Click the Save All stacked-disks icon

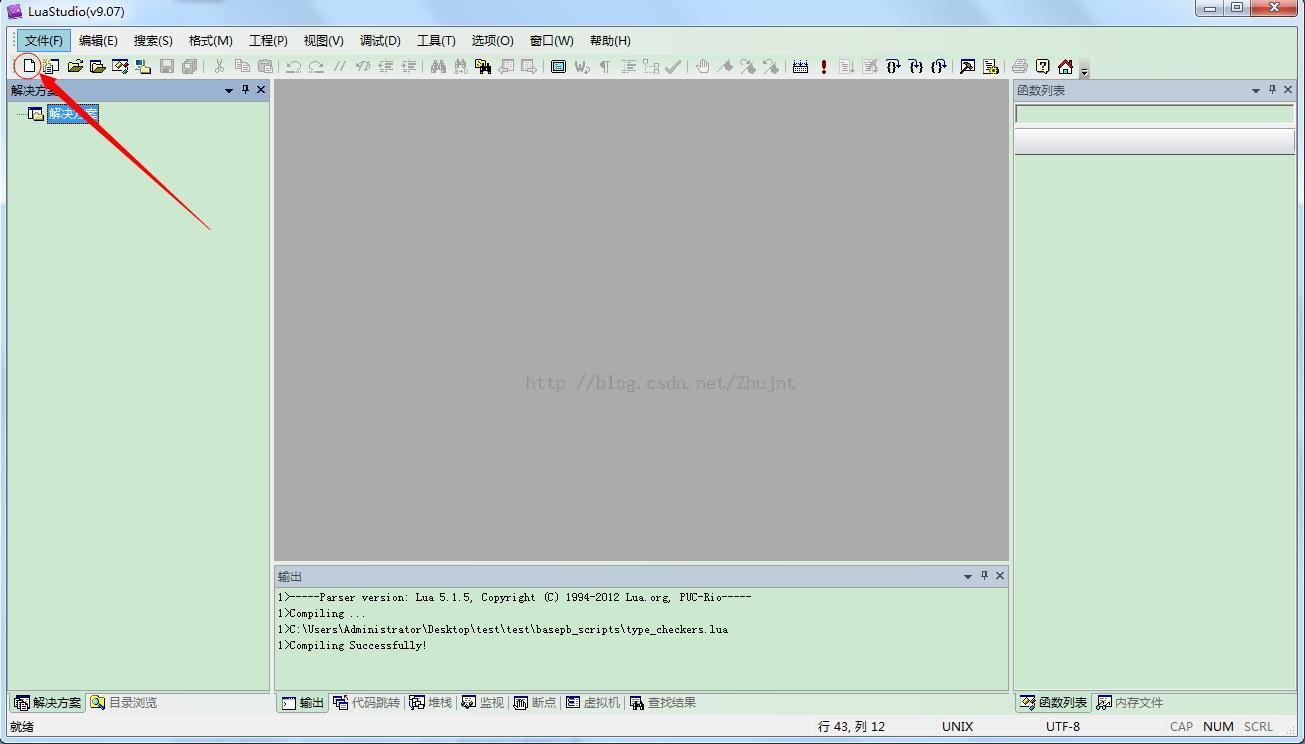189,66
